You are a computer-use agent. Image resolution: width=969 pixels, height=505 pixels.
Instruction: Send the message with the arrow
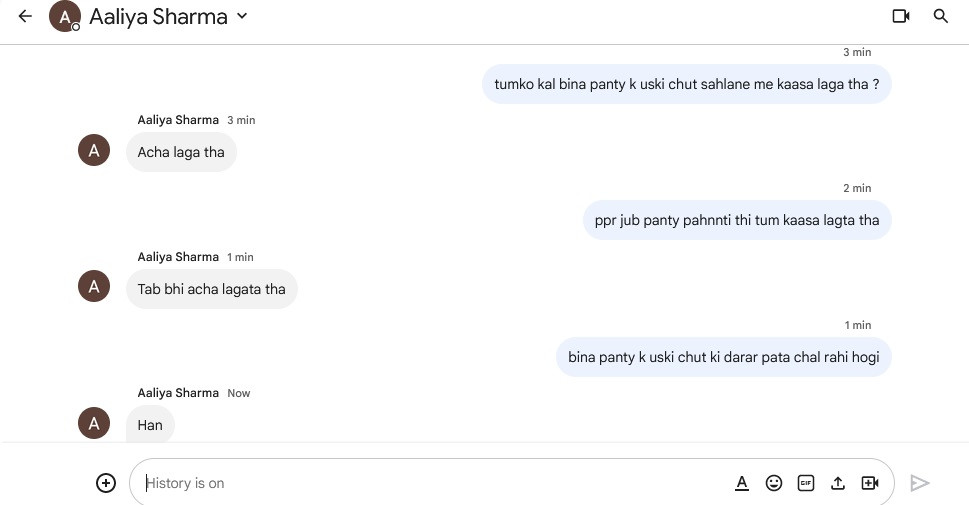(920, 483)
